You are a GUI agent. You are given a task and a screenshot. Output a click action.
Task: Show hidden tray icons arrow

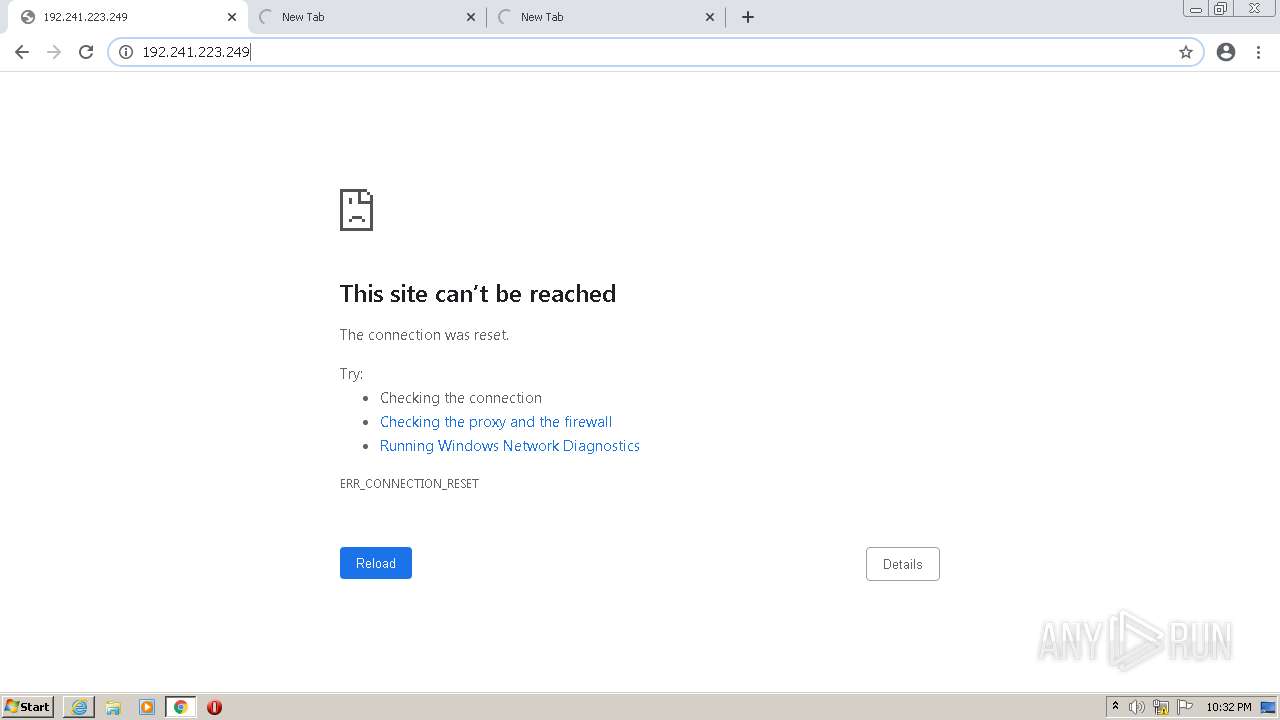point(1115,707)
